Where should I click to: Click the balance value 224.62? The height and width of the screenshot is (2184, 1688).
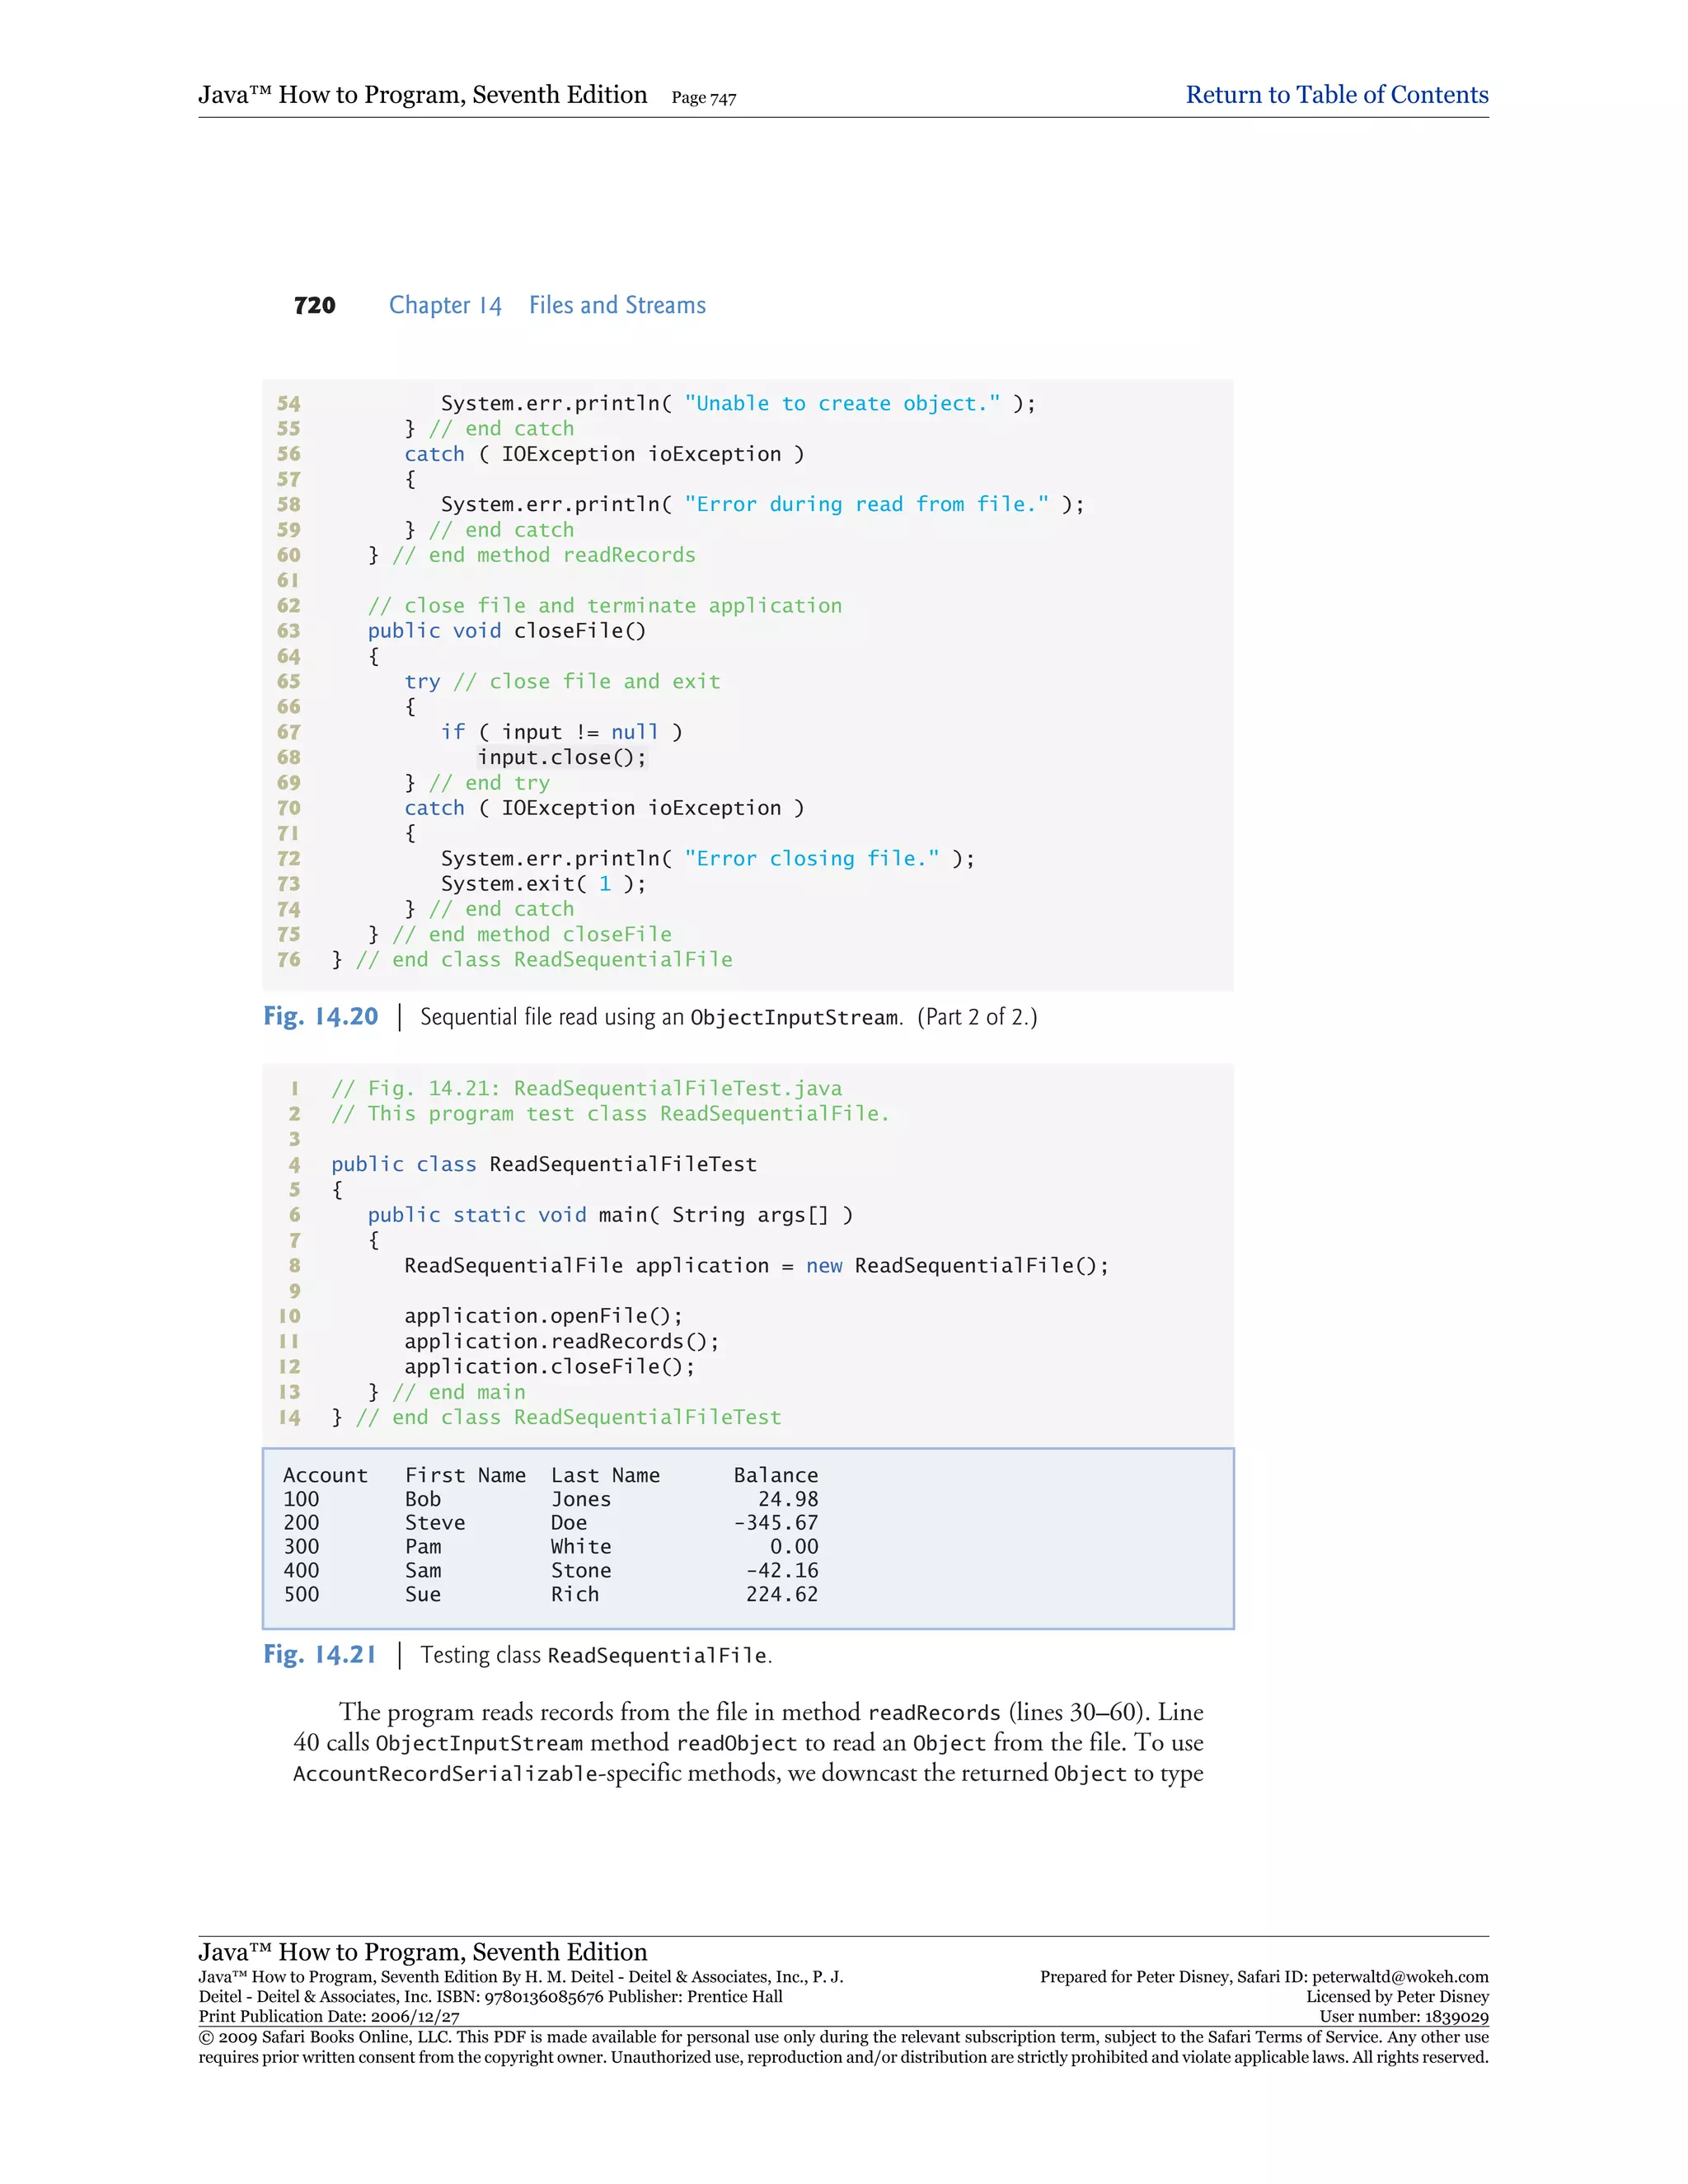coord(781,1594)
